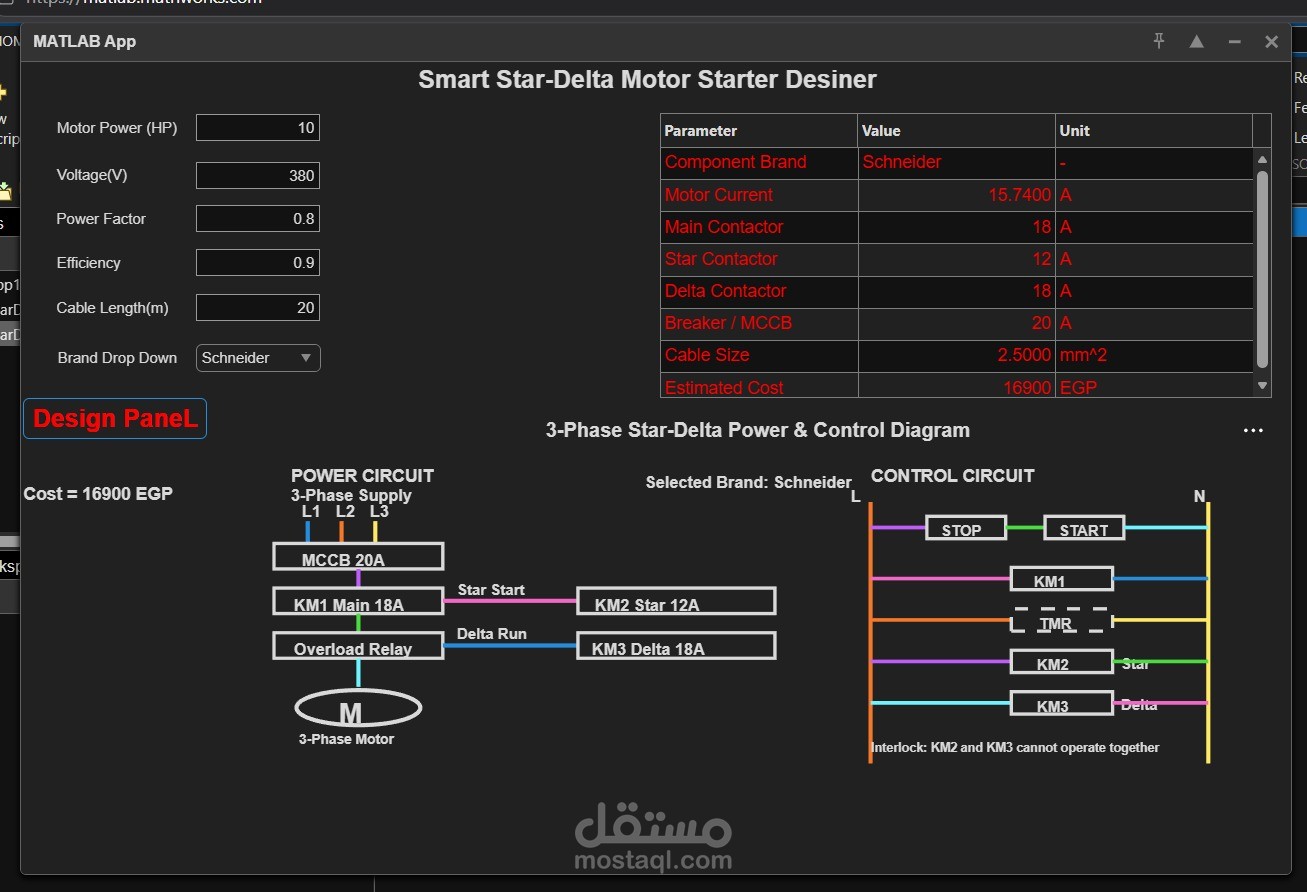Click the Design PaneL button

tap(115, 419)
